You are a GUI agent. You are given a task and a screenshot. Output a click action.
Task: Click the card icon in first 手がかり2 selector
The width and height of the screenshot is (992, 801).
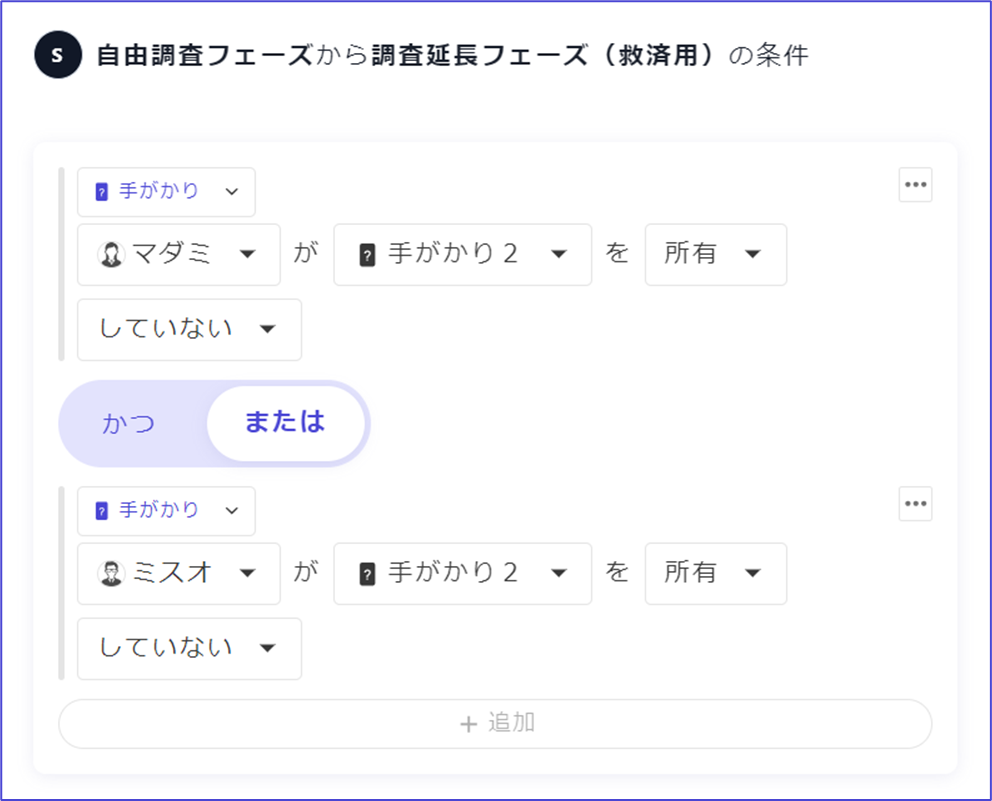click(x=367, y=255)
